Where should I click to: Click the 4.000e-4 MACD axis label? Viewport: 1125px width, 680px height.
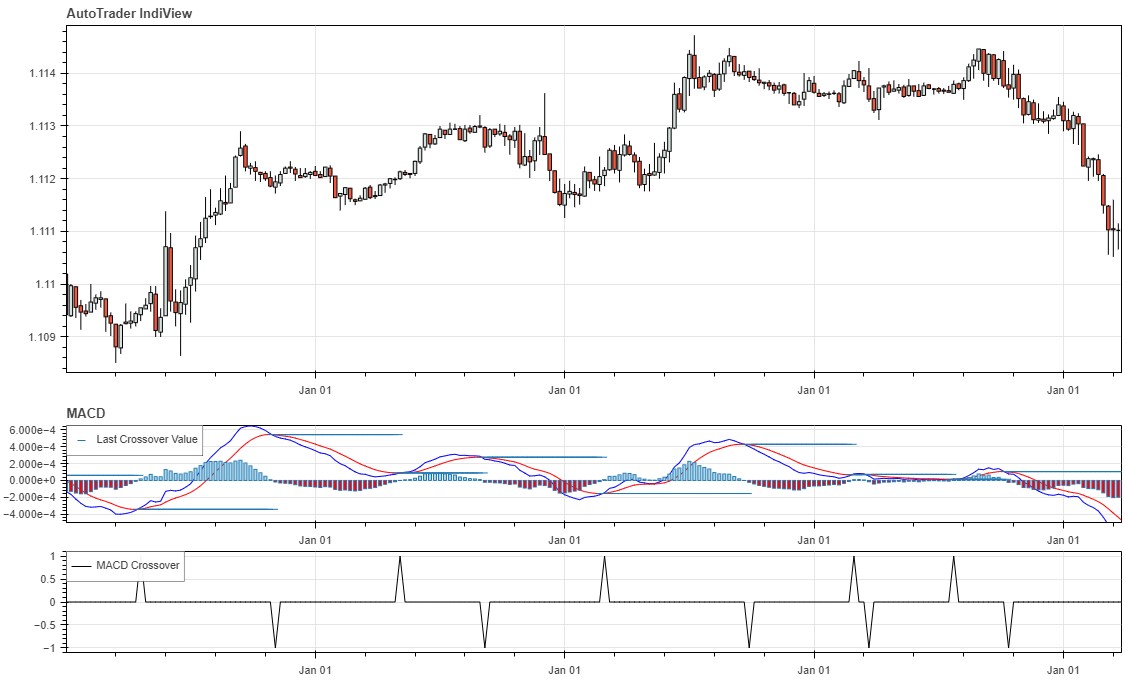pos(32,447)
